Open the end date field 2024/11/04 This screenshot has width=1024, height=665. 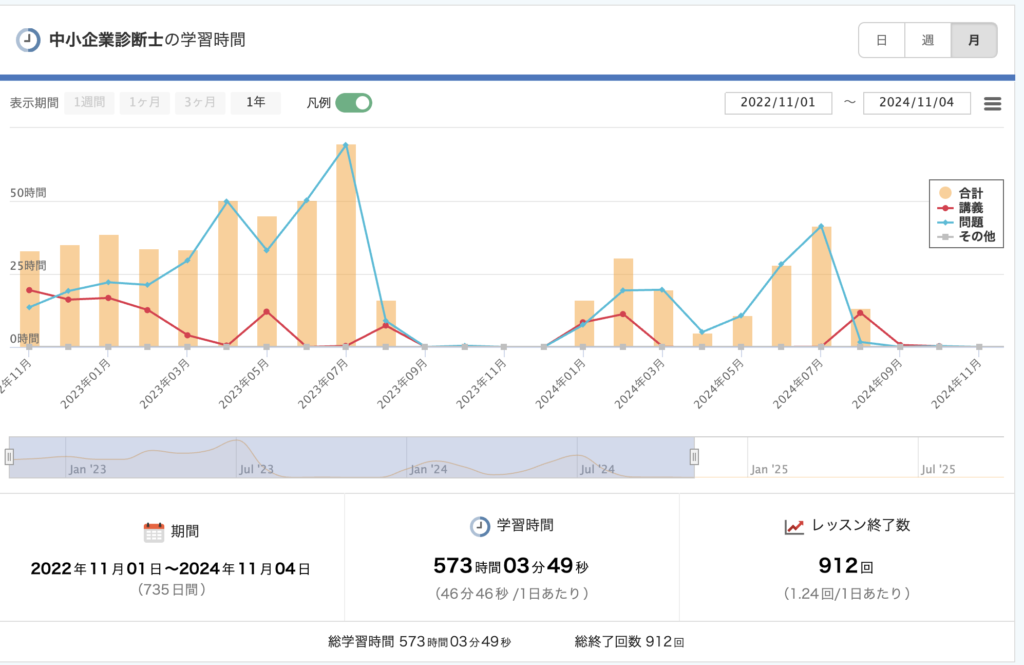point(917,103)
